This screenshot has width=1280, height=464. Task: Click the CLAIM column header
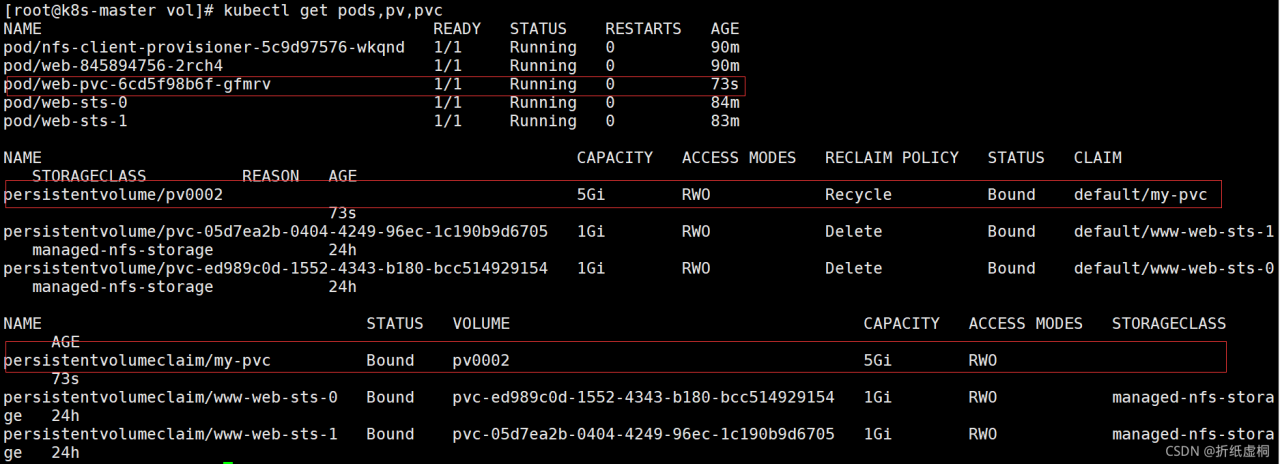1098,157
